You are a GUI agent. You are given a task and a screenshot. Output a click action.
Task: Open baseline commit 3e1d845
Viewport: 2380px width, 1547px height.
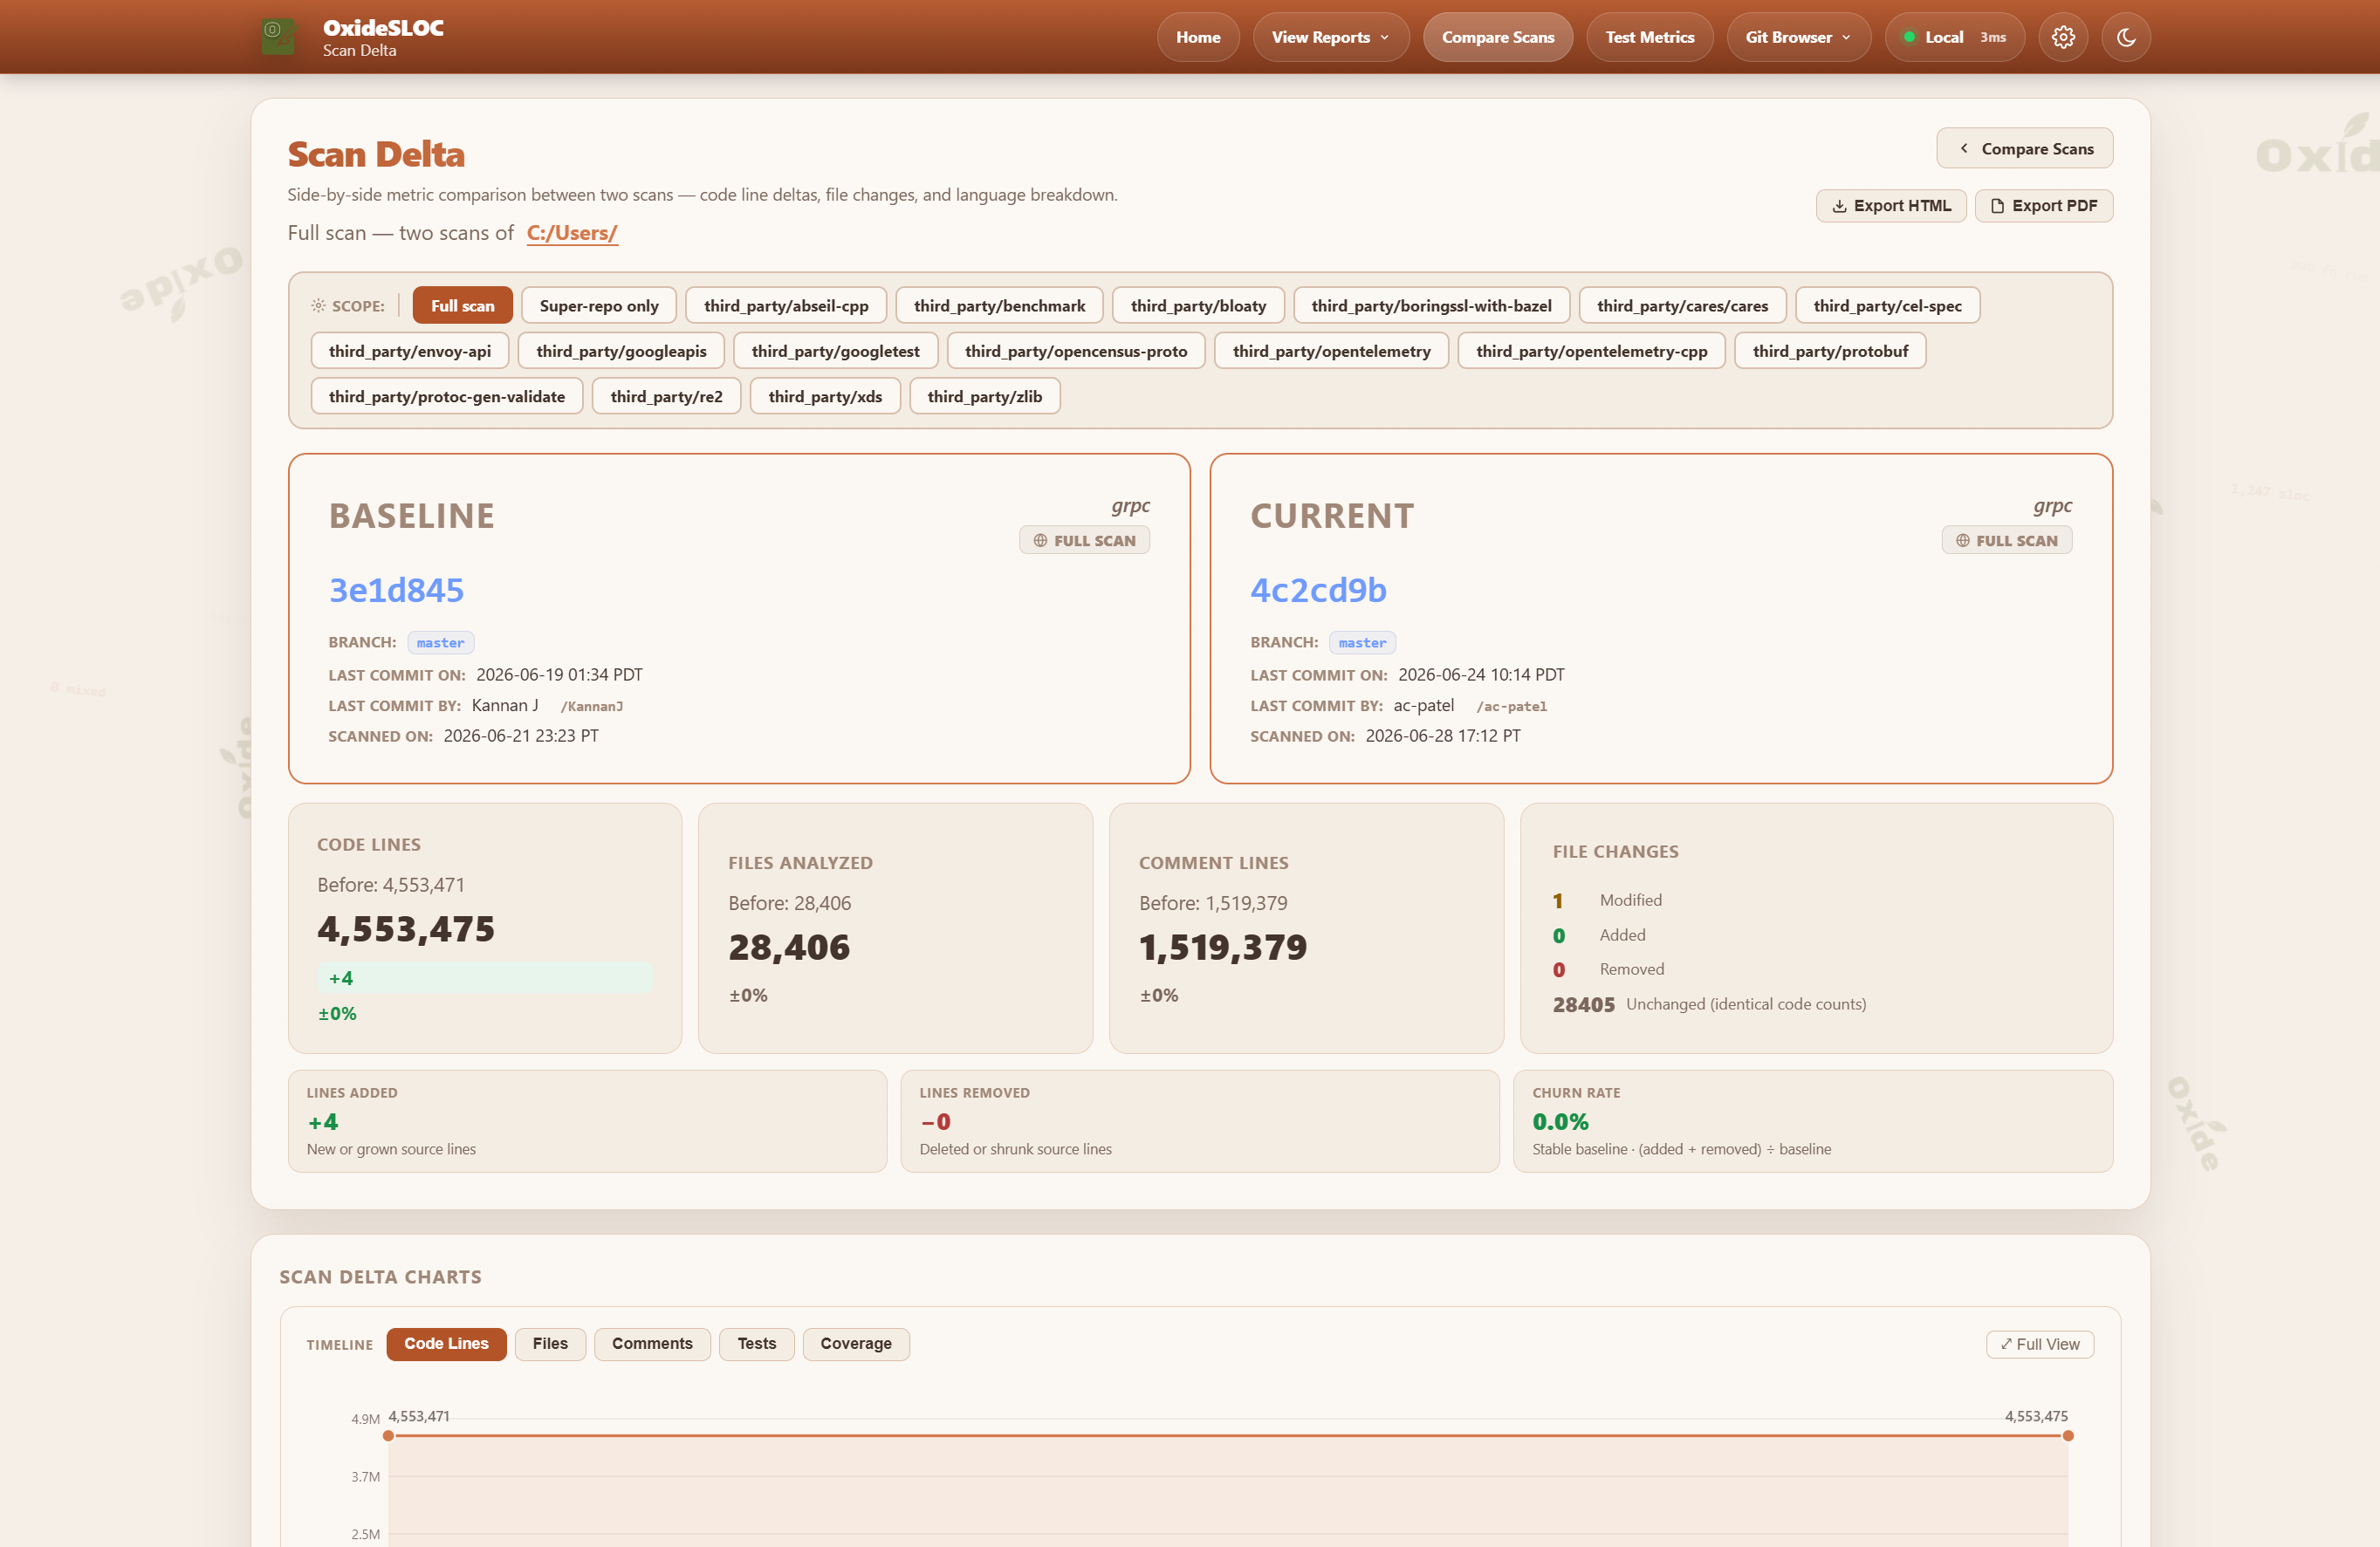pos(396,590)
